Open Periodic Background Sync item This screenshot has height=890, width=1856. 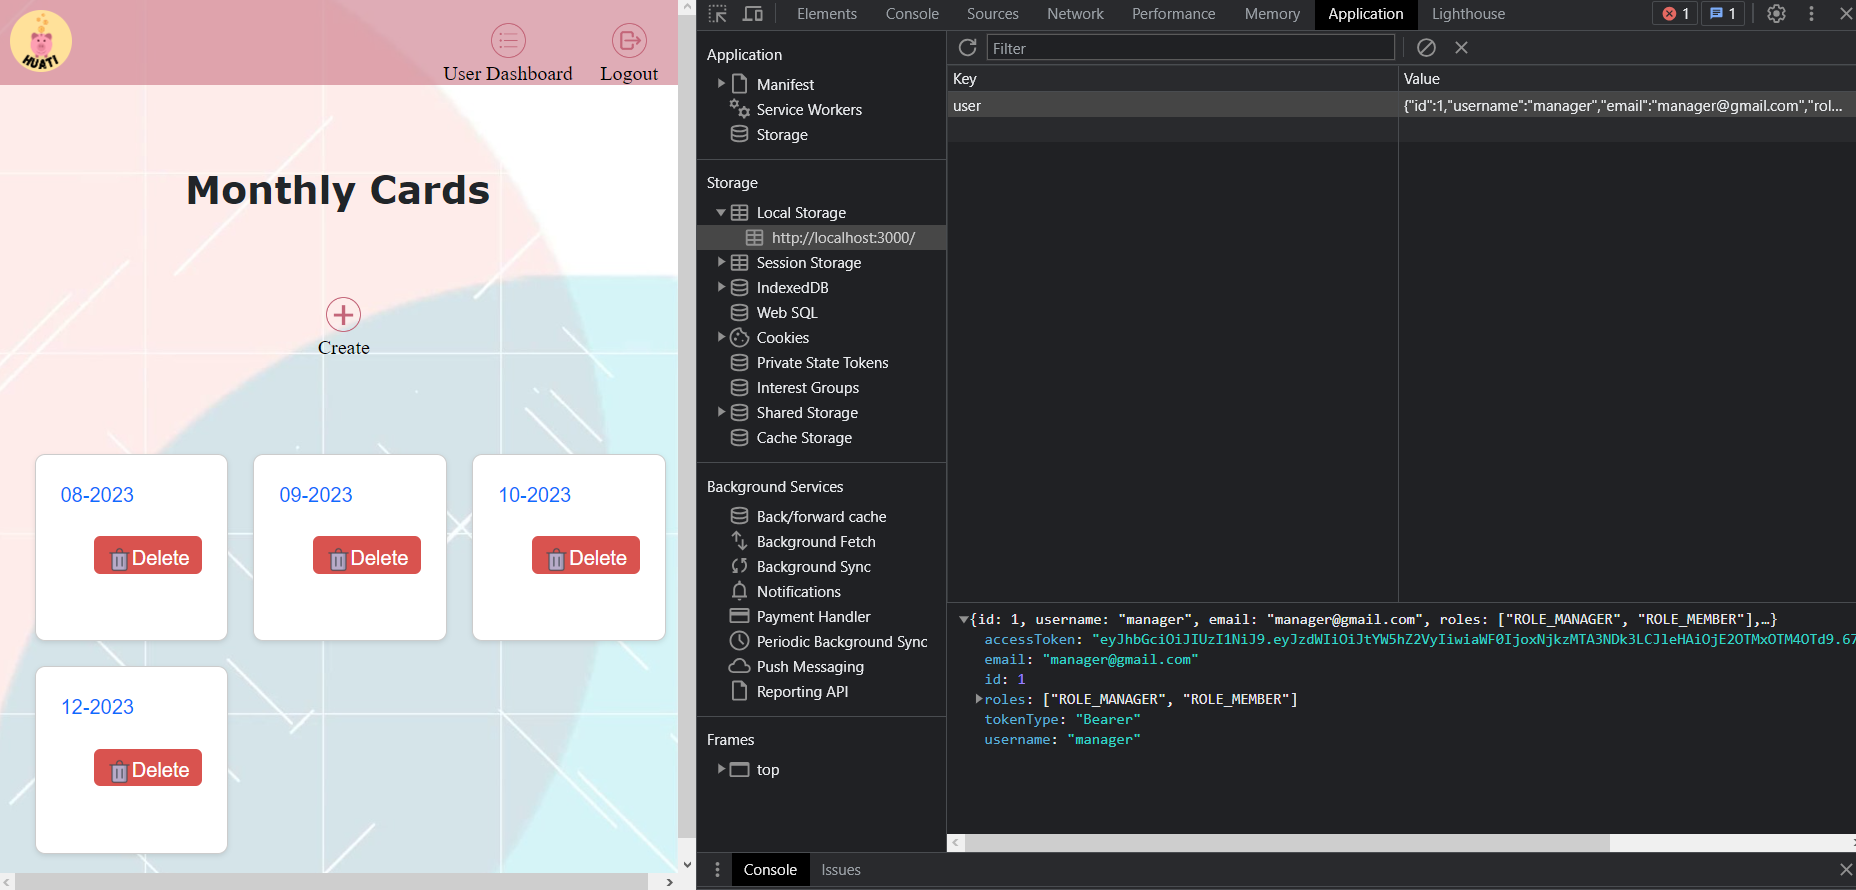842,642
